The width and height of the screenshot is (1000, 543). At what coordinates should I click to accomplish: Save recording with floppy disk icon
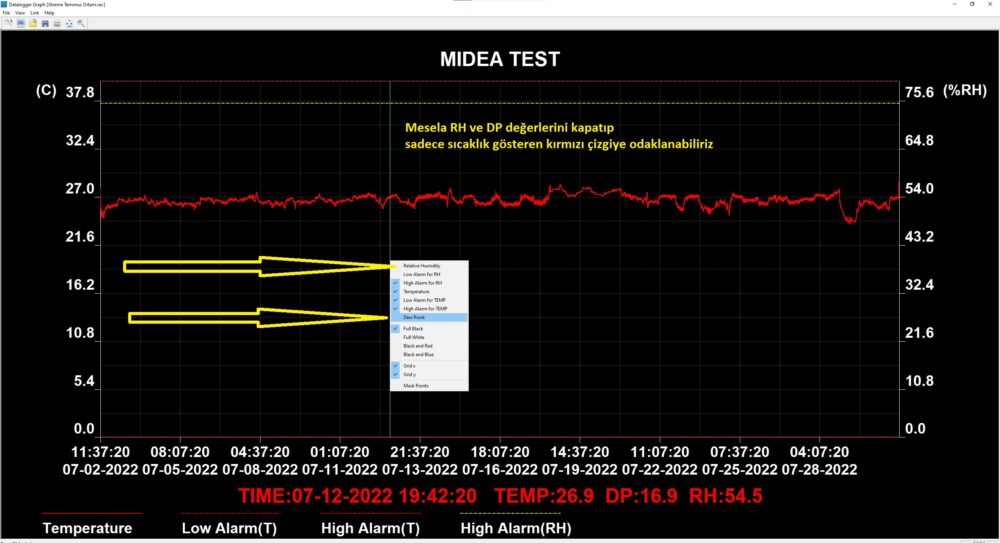45,23
